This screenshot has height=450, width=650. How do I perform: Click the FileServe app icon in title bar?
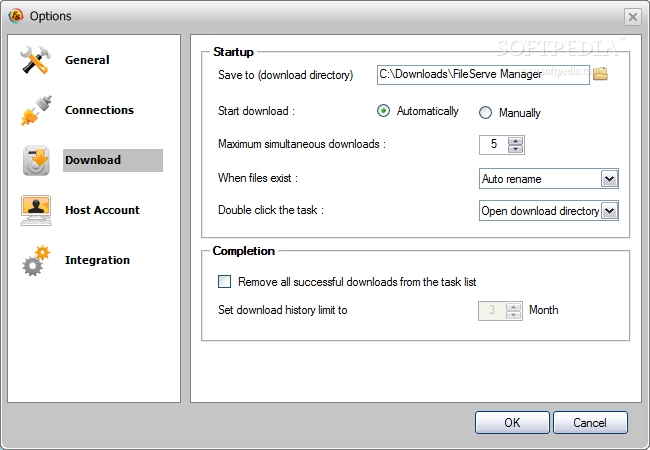click(x=15, y=16)
